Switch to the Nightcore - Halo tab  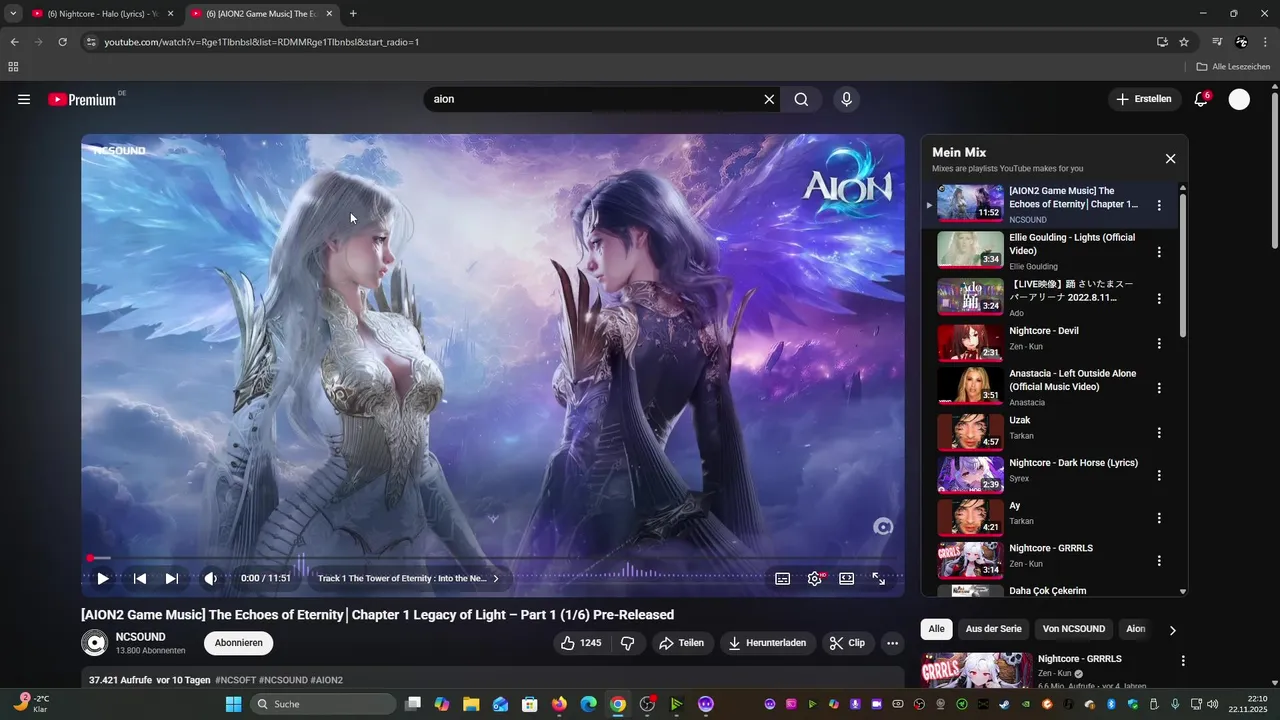(102, 14)
